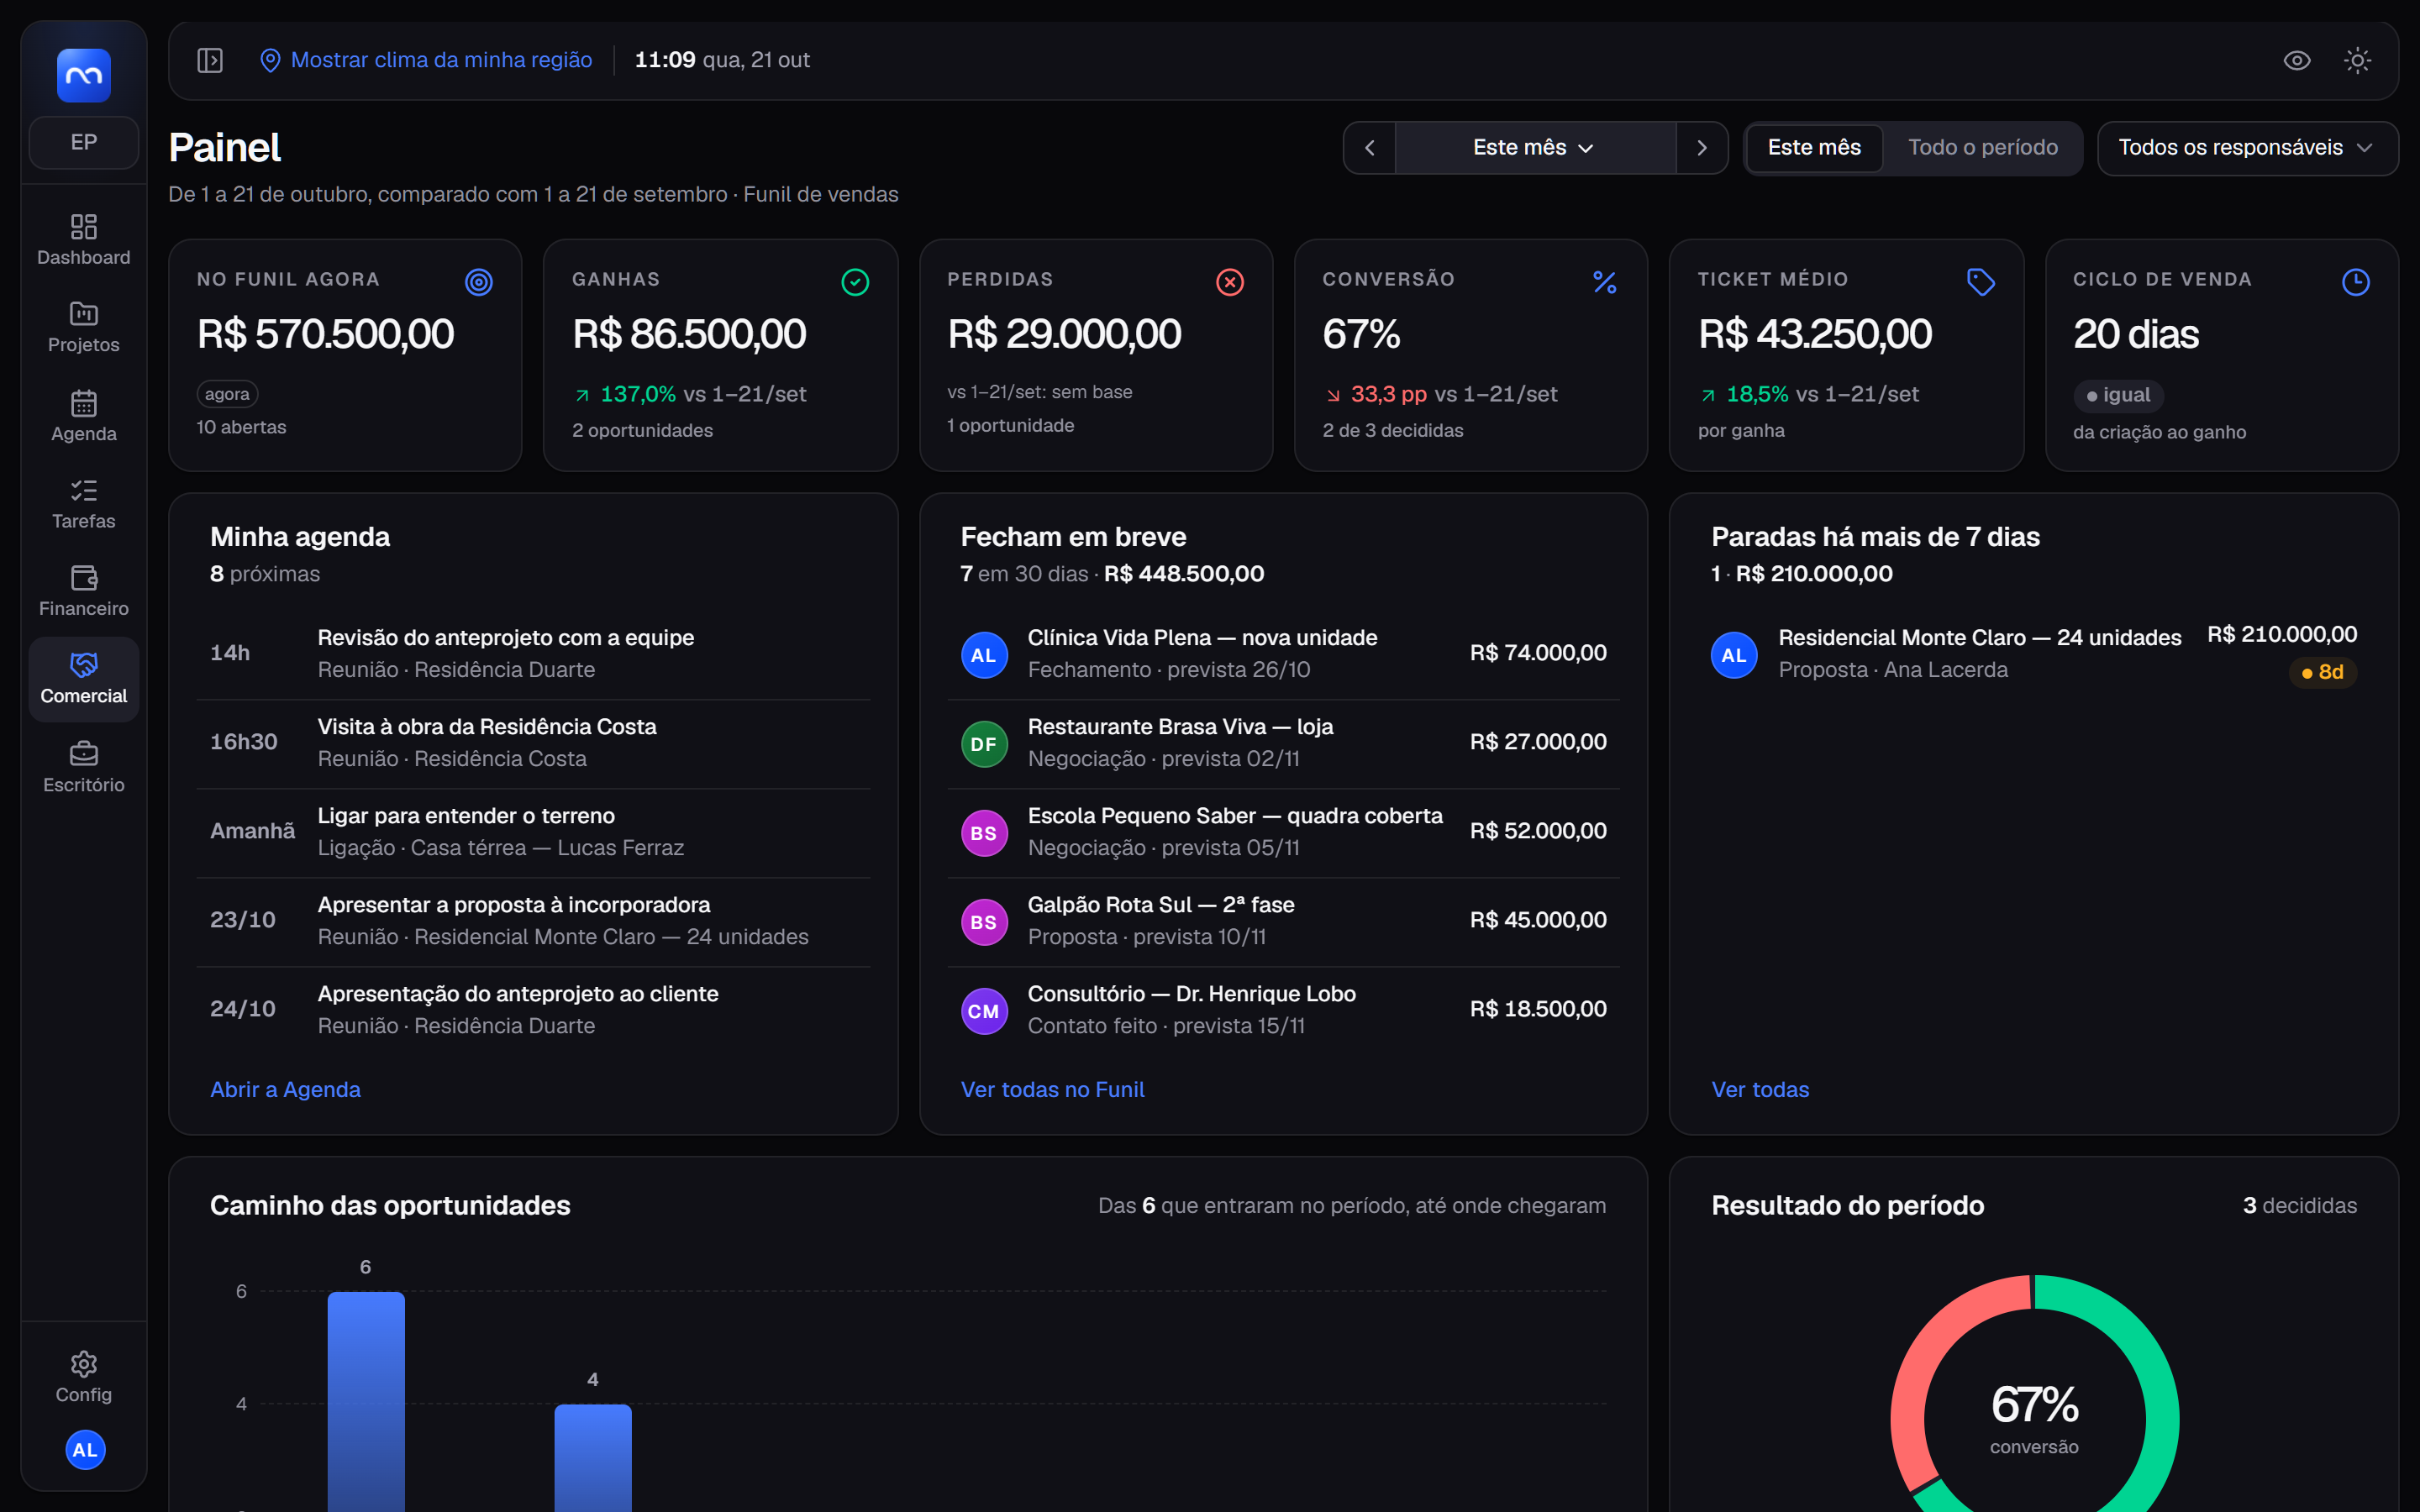Click Ver todas under Paradas
The image size is (2420, 1512).
1760,1089
